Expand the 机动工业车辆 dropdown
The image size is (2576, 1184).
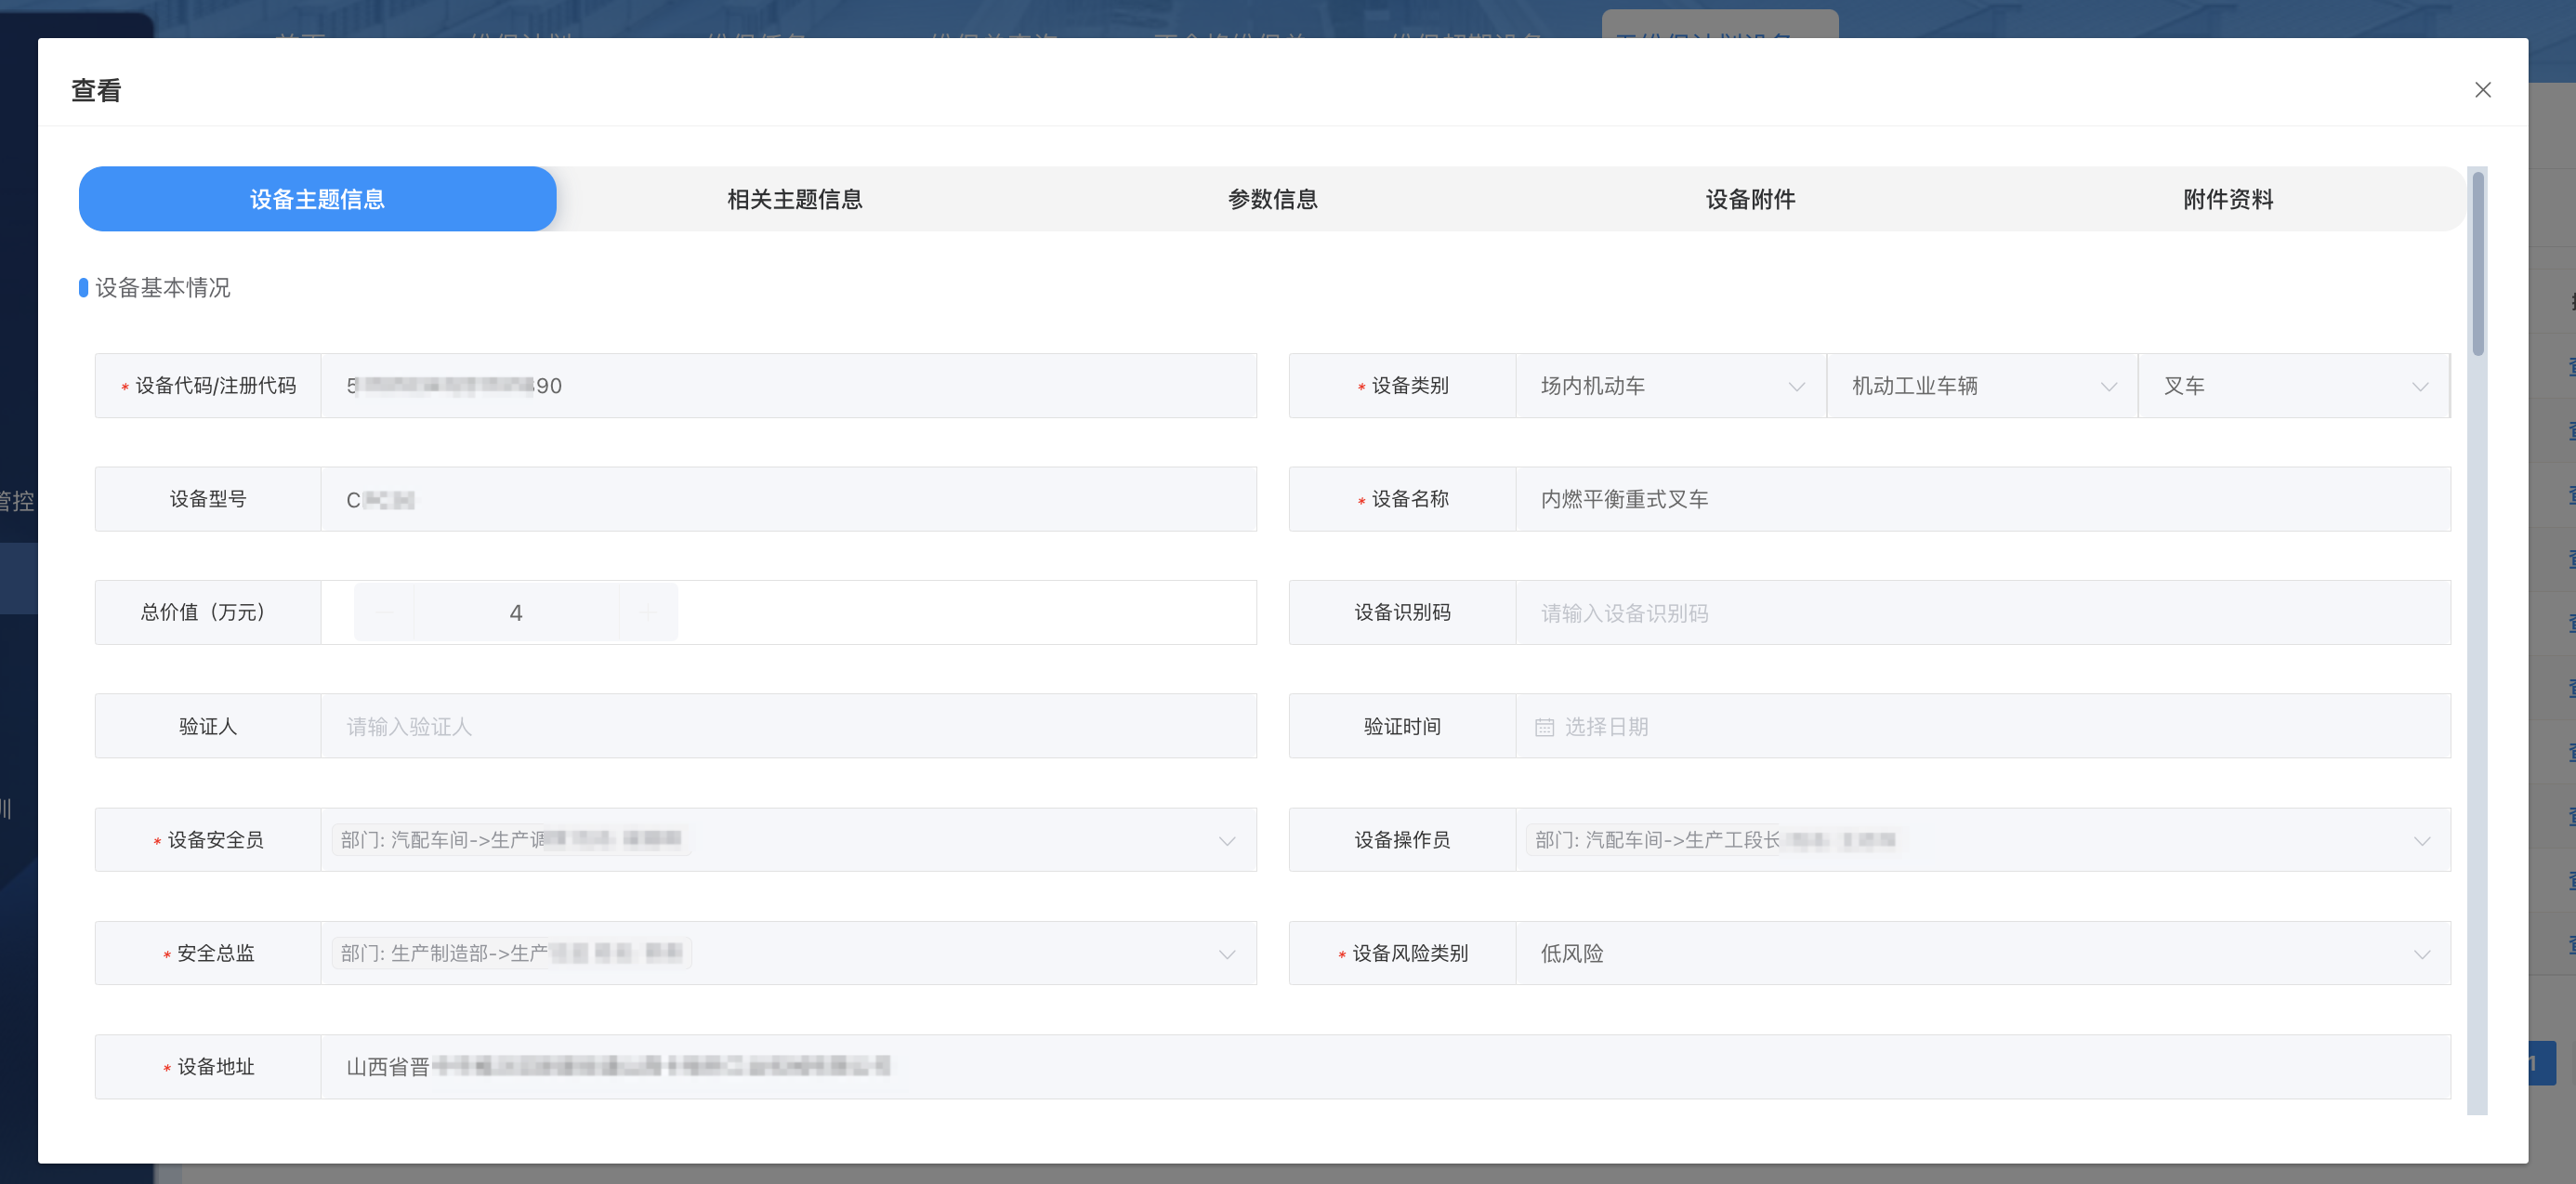point(2108,386)
